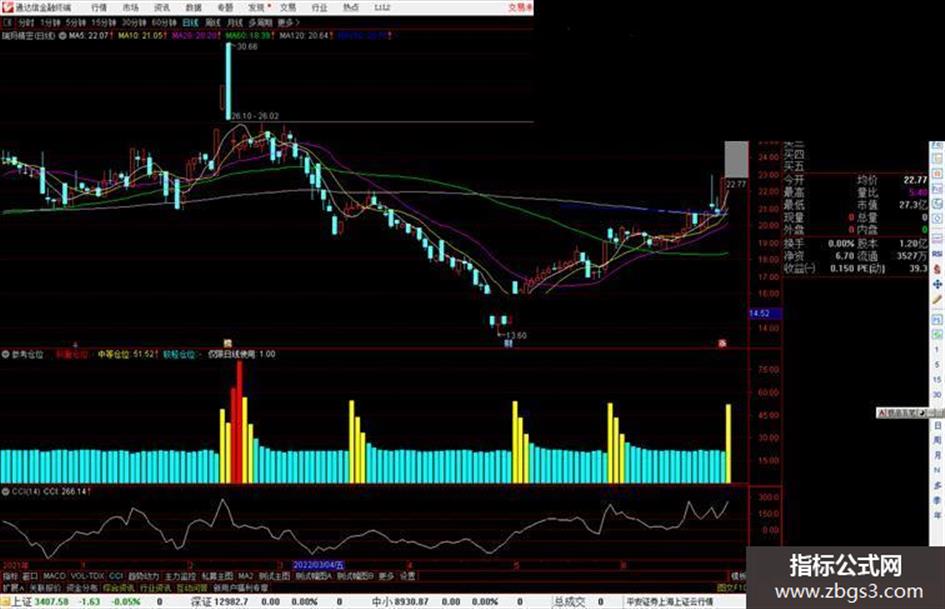Click the round icon beside the stock name
The width and height of the screenshot is (945, 609).
point(62,36)
